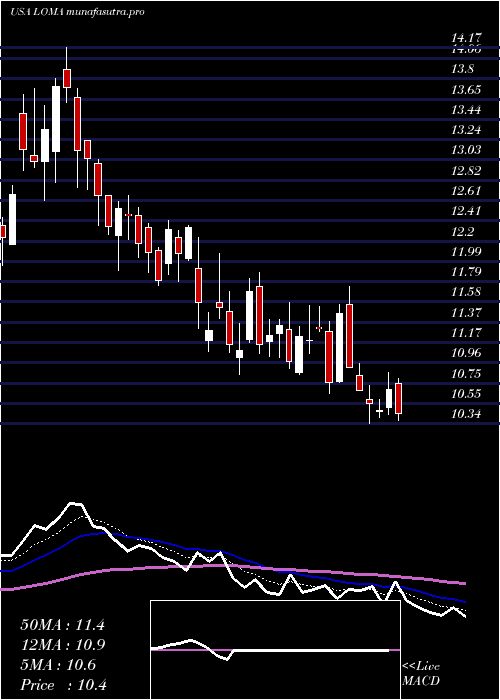The image size is (500, 700).
Task: Click the 11.79 price axis label
Action: tap(465, 271)
